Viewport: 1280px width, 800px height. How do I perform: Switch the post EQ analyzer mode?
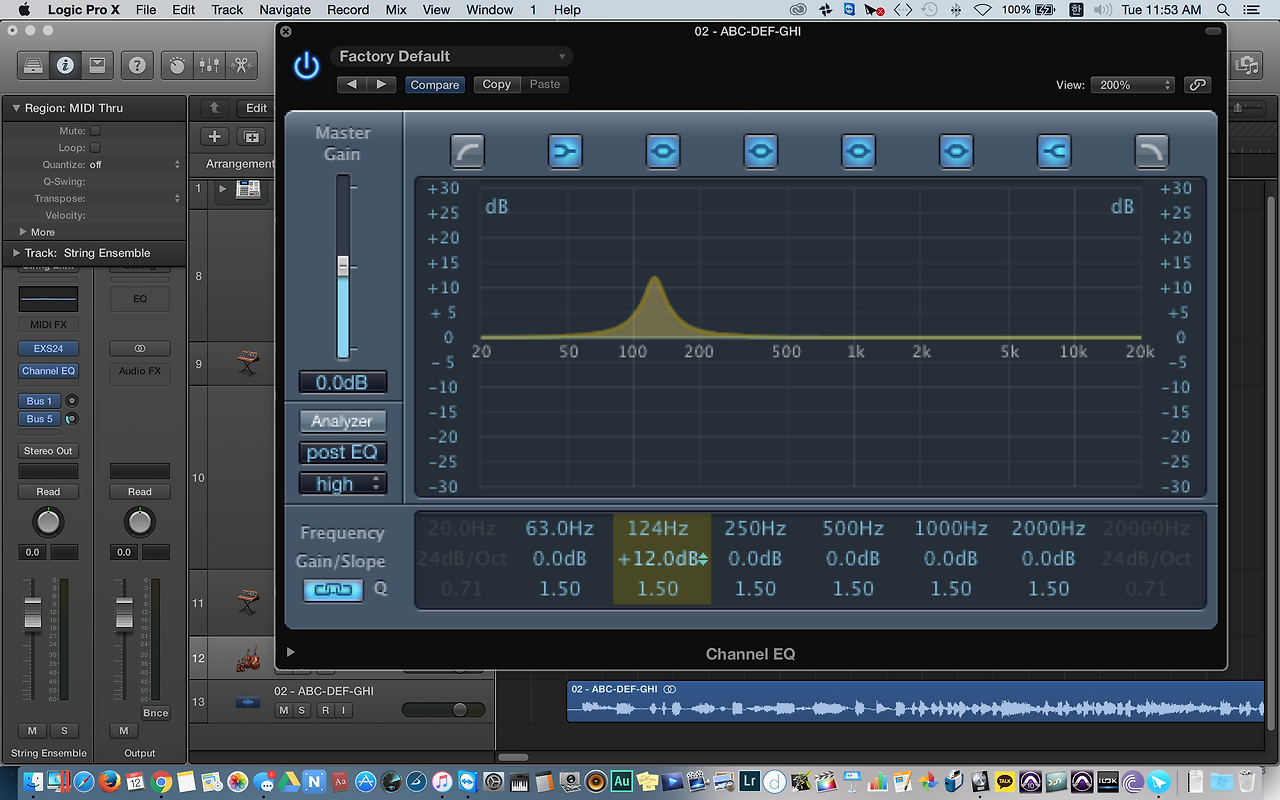[x=342, y=453]
